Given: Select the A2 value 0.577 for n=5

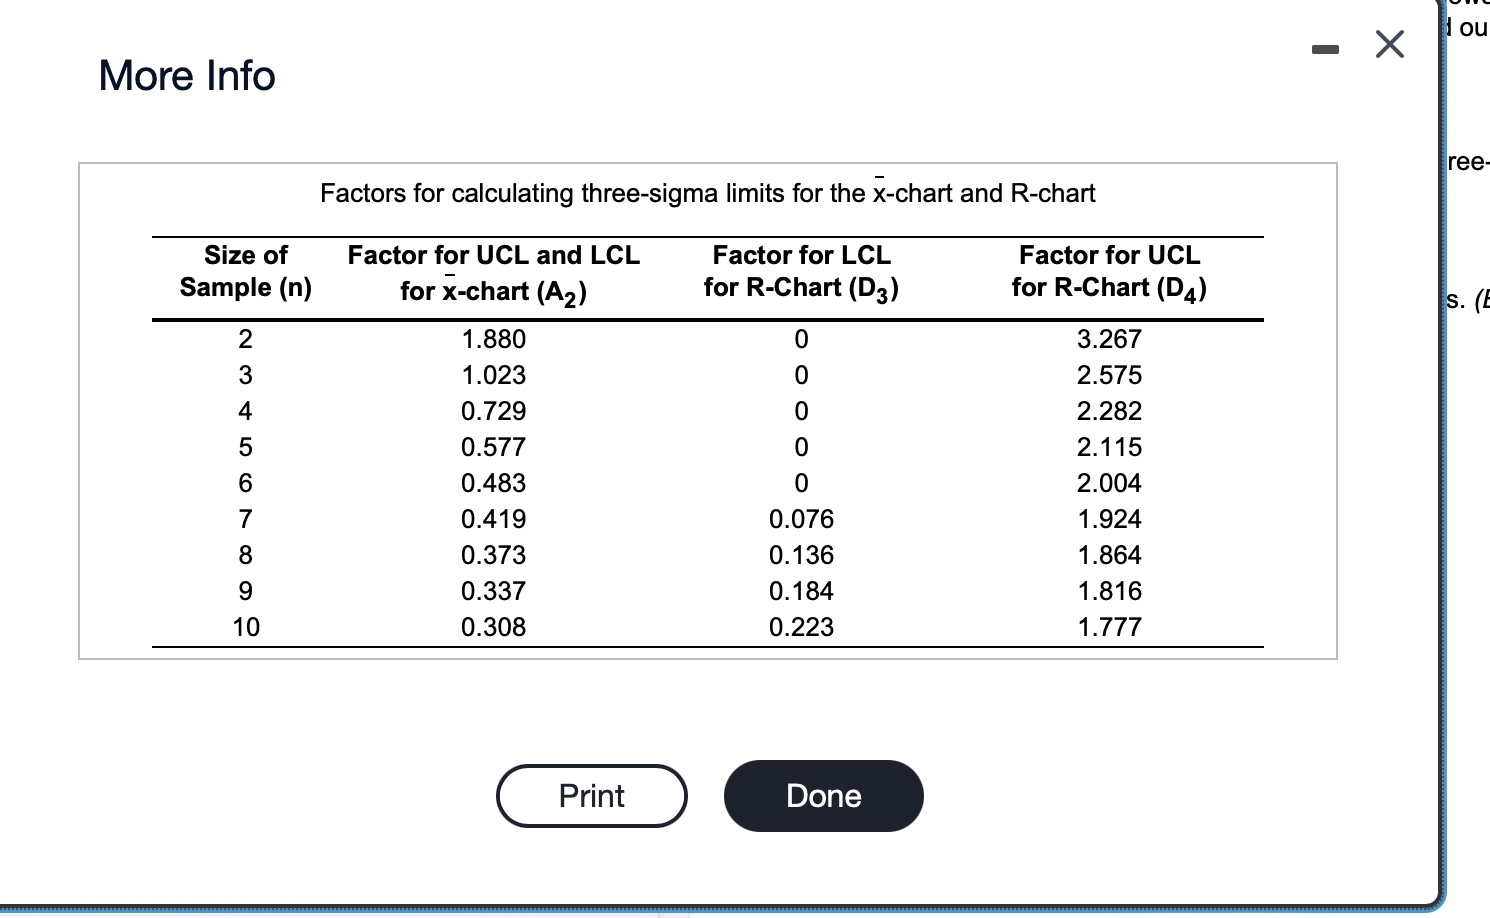Looking at the screenshot, I should tap(493, 447).
